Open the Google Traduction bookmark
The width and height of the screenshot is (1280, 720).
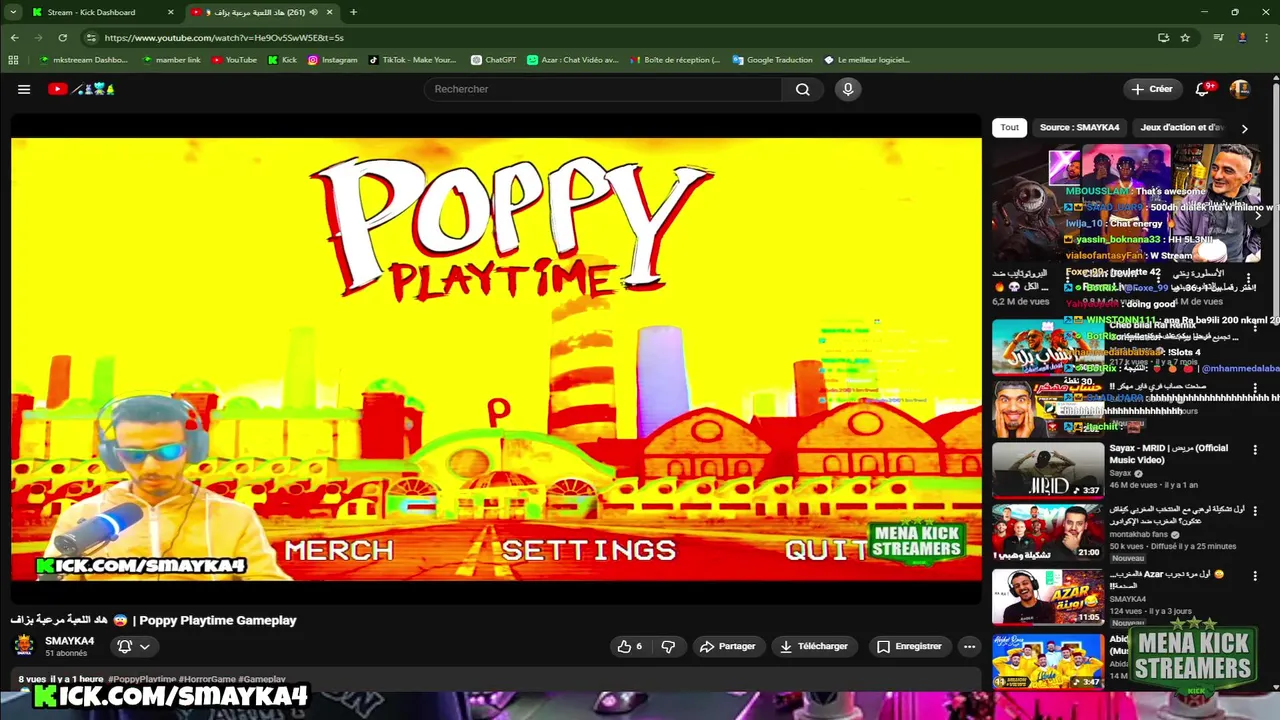(773, 60)
